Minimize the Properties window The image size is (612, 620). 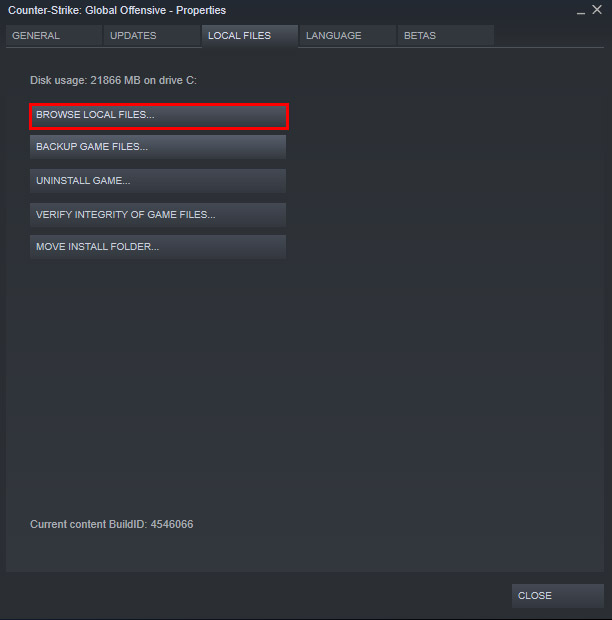point(580,11)
